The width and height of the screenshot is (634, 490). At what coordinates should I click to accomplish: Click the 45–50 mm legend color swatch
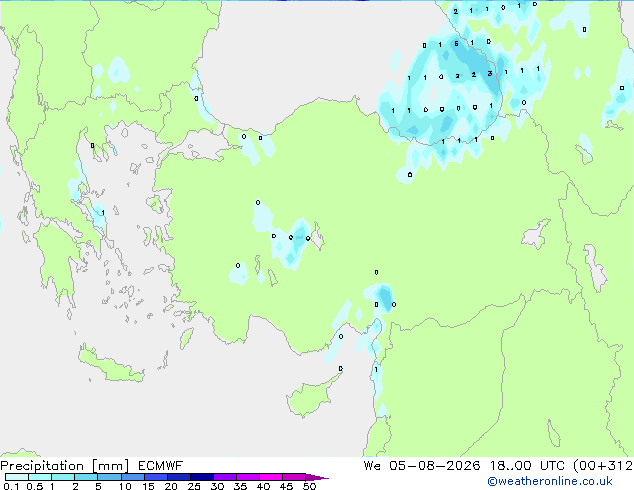(294, 477)
